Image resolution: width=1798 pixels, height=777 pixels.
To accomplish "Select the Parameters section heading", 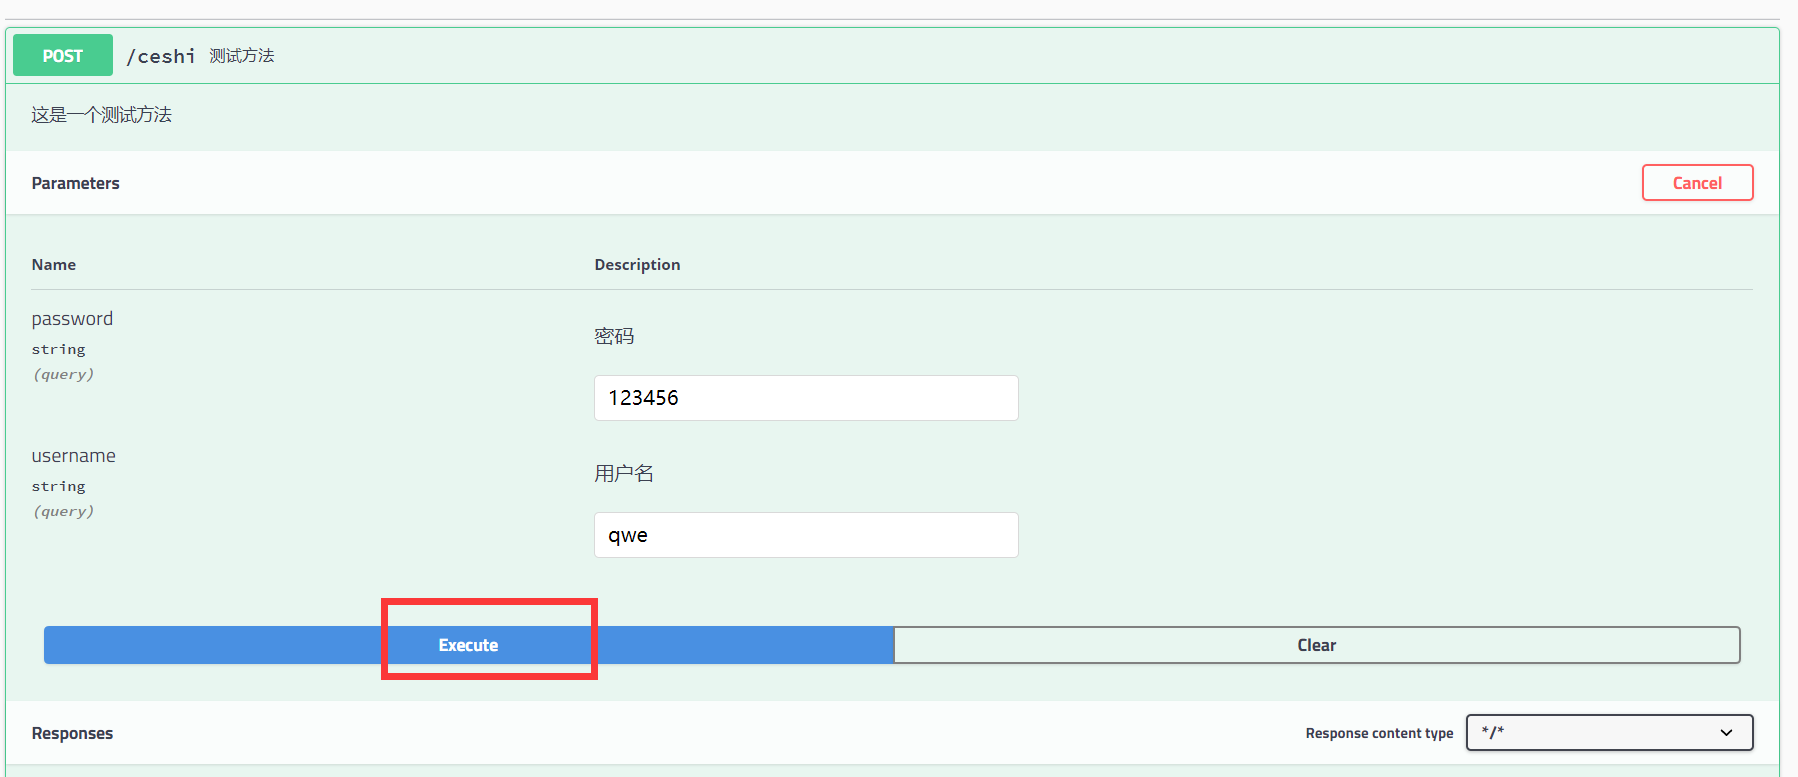I will click(75, 183).
